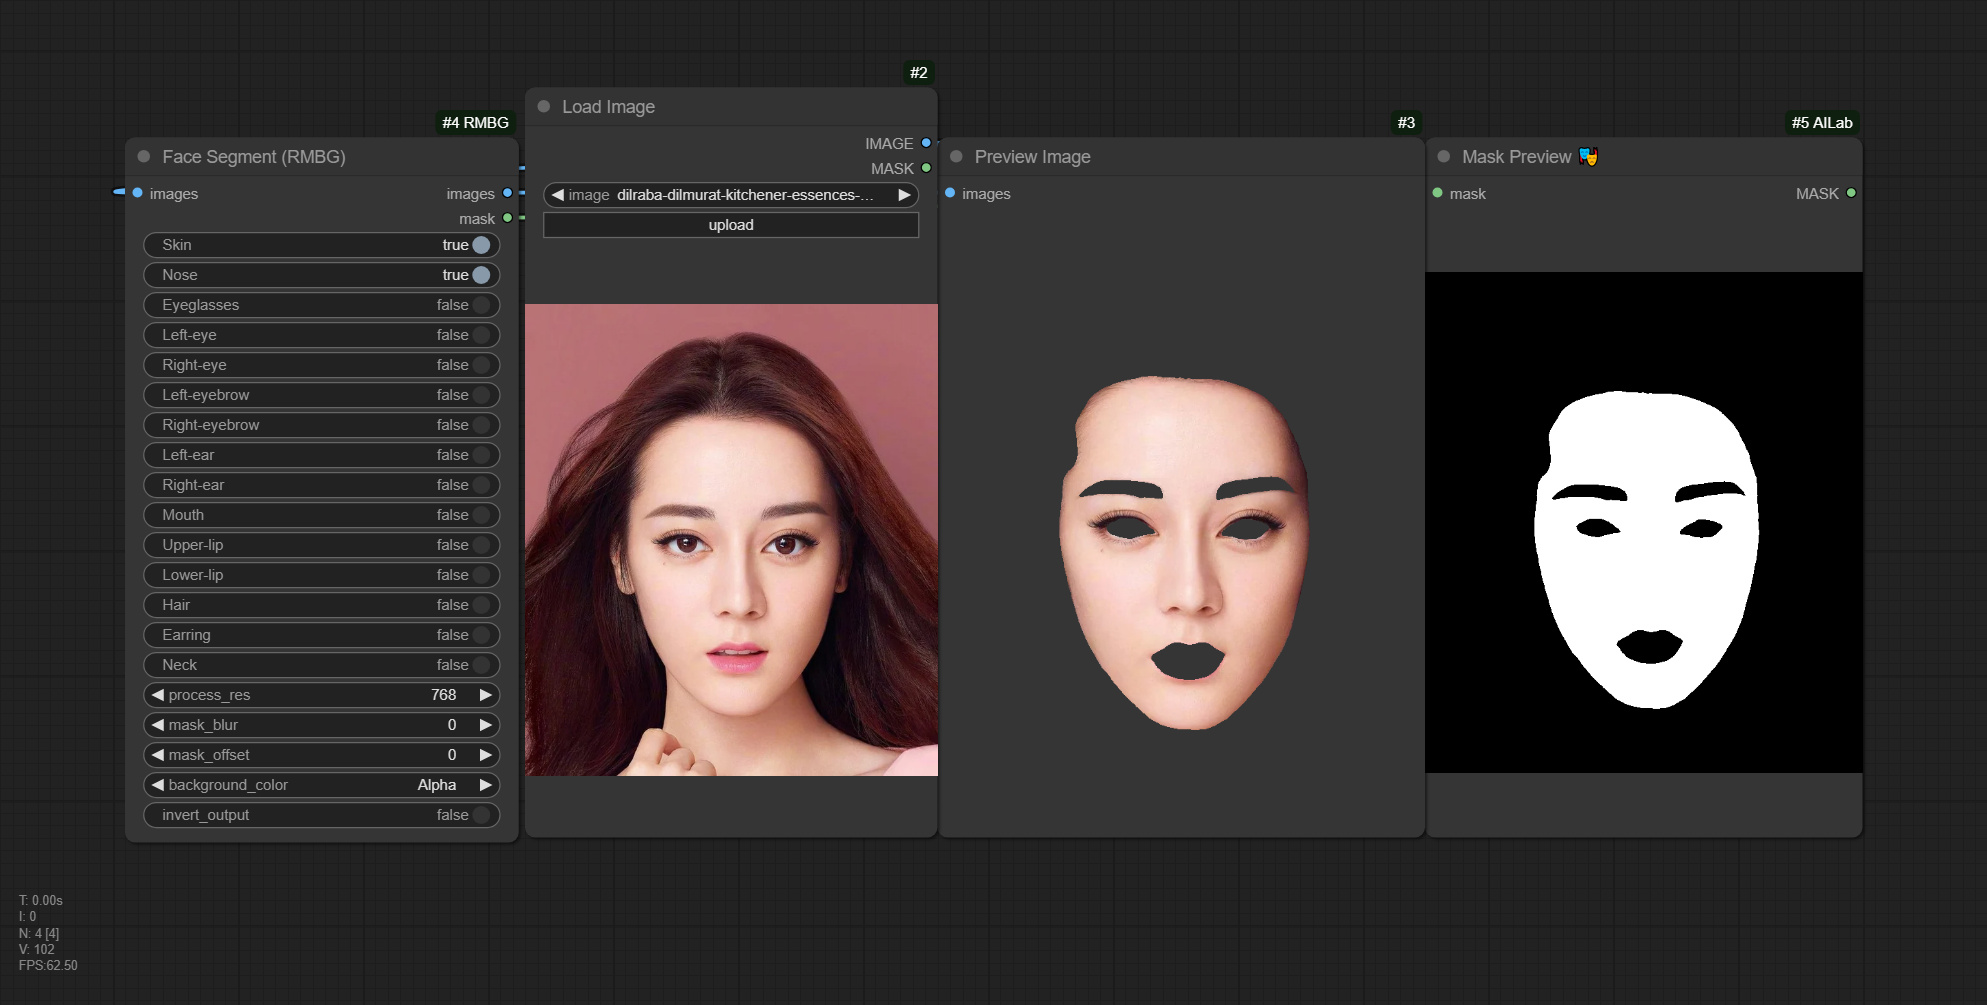Decrease mask_offset with left arrow

157,755
